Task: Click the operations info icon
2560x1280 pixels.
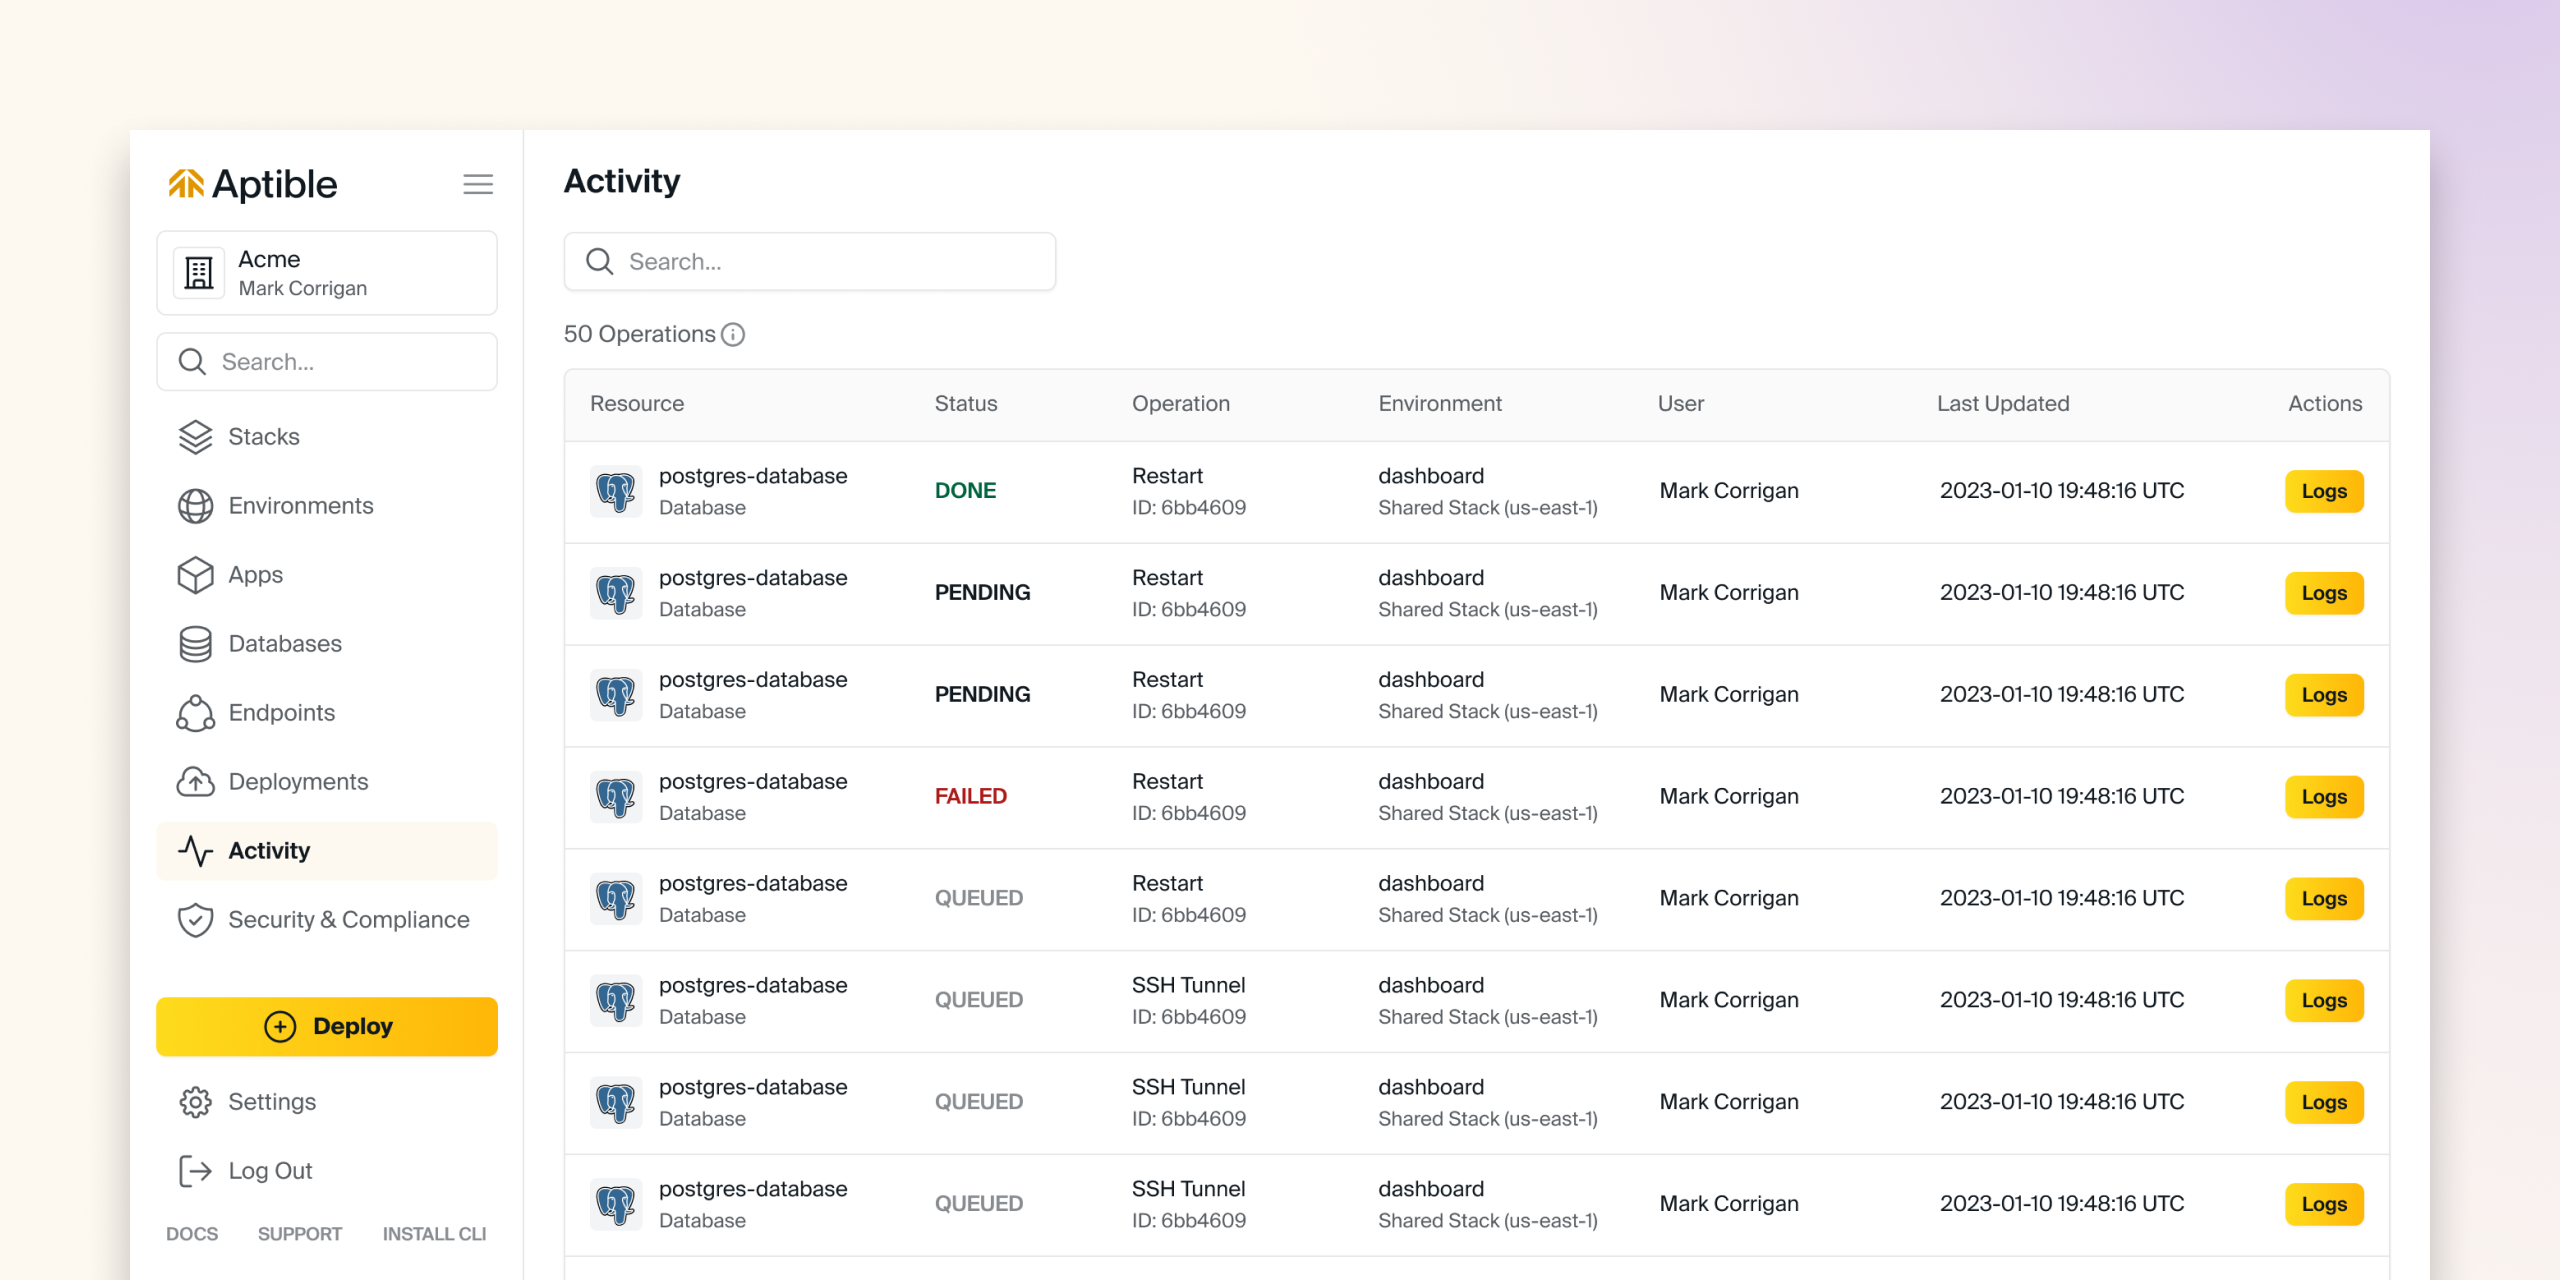Action: 733,335
